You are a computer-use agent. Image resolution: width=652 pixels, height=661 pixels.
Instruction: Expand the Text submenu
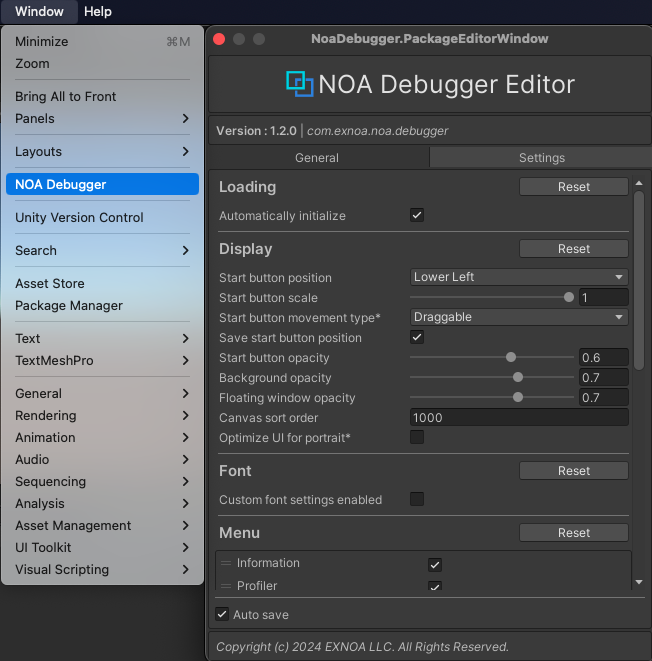pos(102,339)
